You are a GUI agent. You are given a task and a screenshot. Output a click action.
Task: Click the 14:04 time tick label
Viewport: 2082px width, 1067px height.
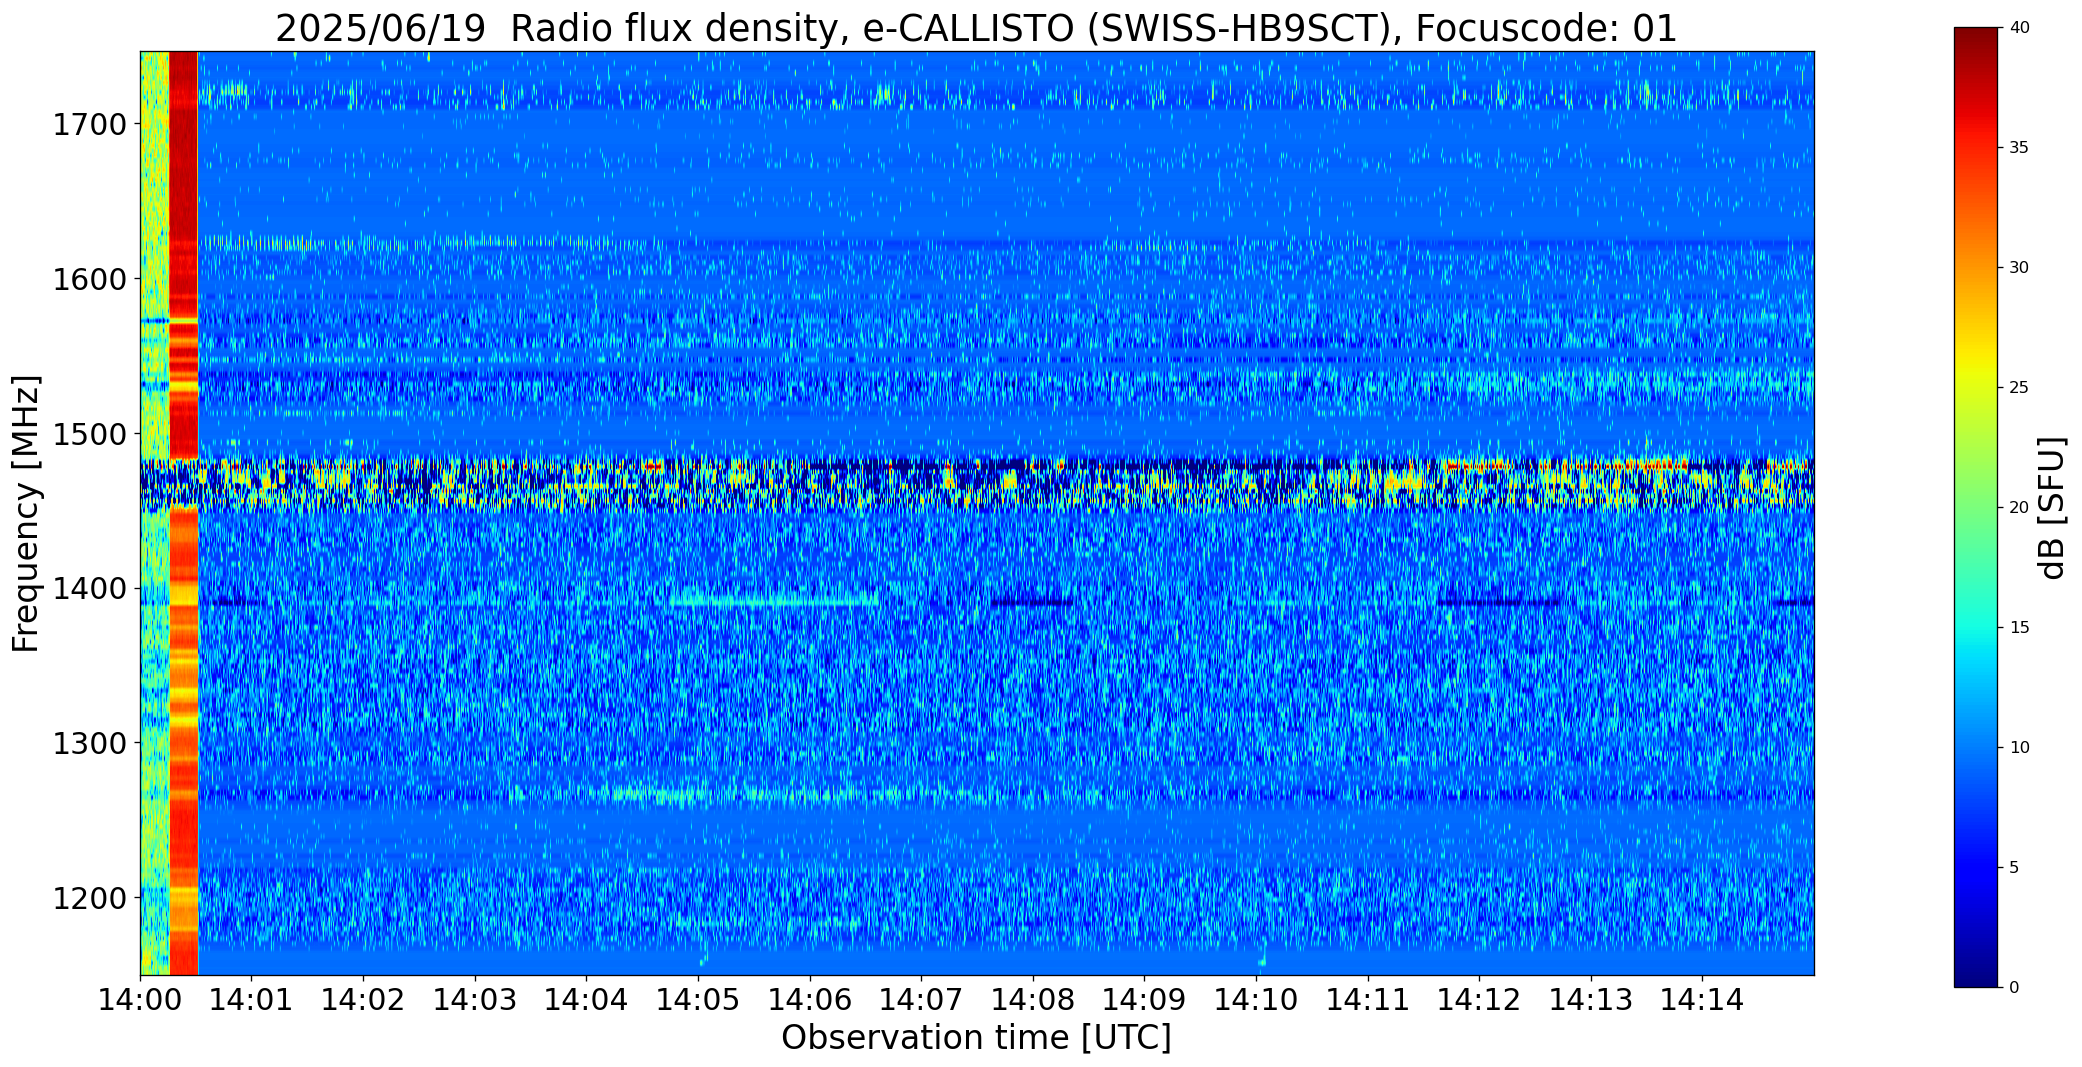587,999
